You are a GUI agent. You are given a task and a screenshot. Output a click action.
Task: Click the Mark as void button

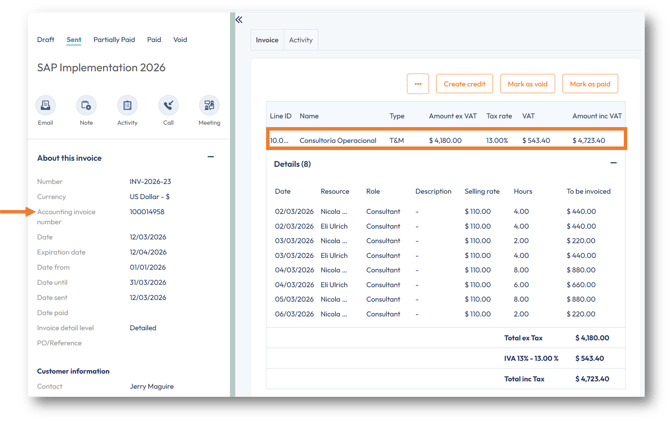coord(527,84)
